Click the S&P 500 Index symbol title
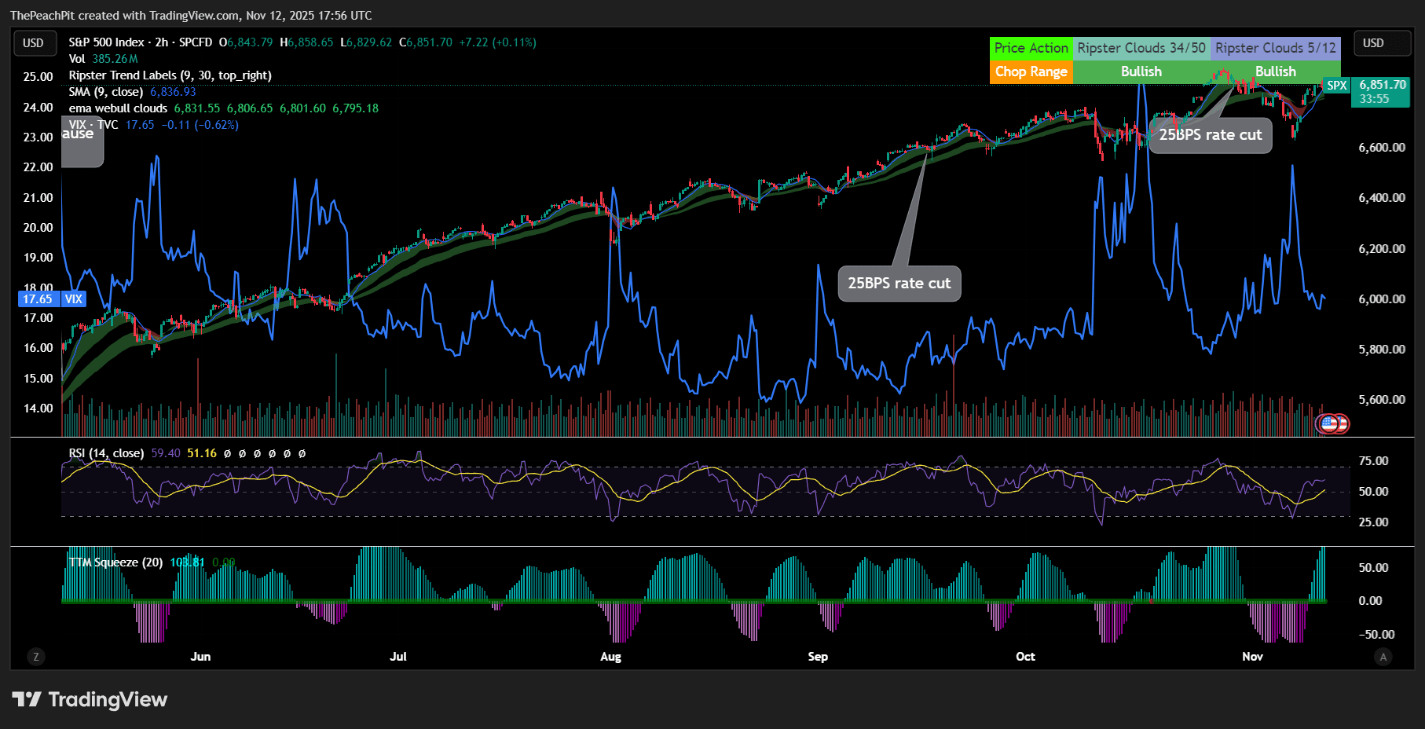Screen dimensions: 1425x729 118,42
